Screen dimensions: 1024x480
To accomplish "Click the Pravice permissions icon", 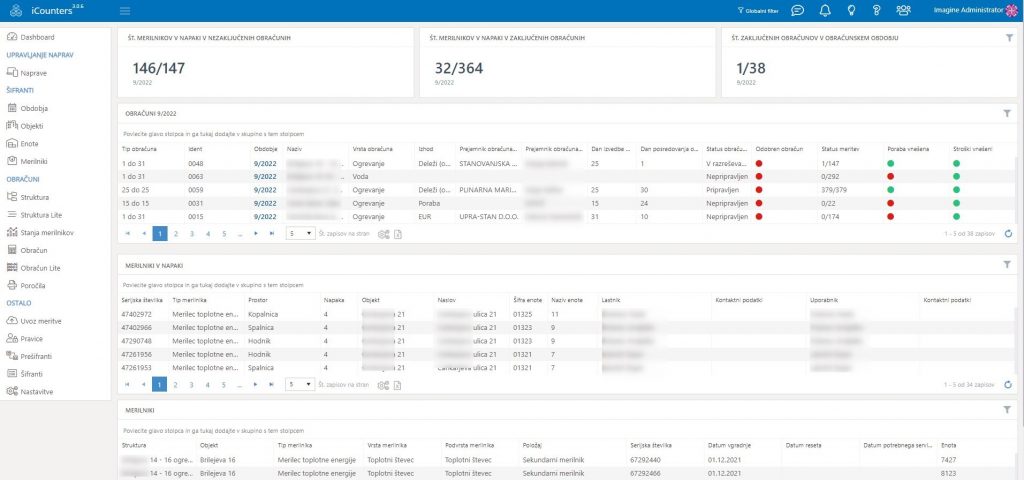I will click(x=12, y=338).
